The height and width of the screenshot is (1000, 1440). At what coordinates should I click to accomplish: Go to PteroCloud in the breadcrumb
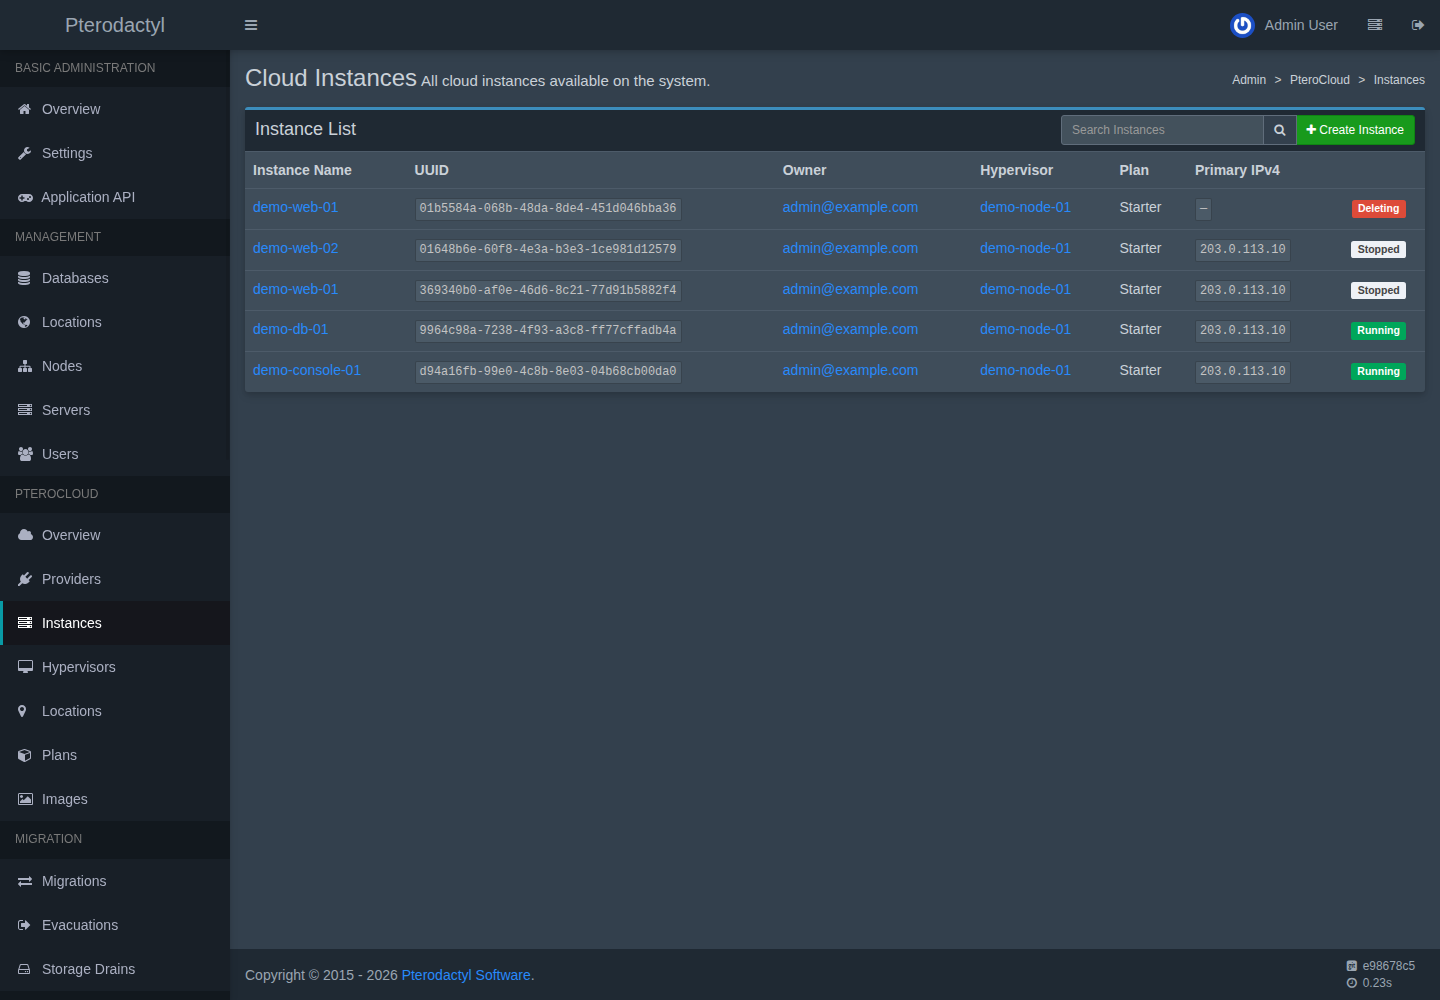click(x=1320, y=80)
